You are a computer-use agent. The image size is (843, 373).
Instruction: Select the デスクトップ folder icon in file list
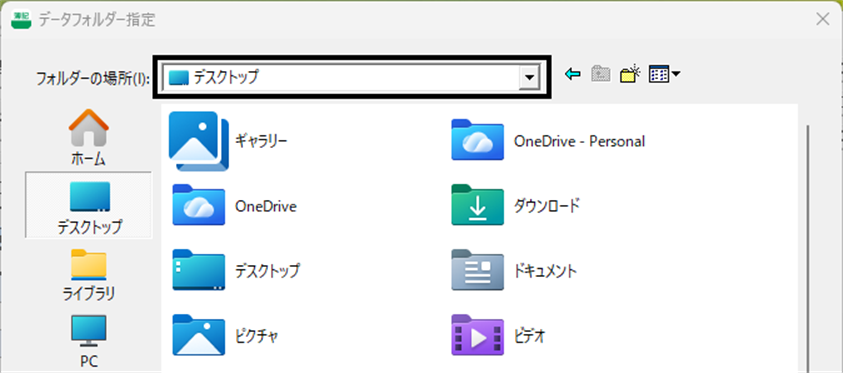click(198, 270)
